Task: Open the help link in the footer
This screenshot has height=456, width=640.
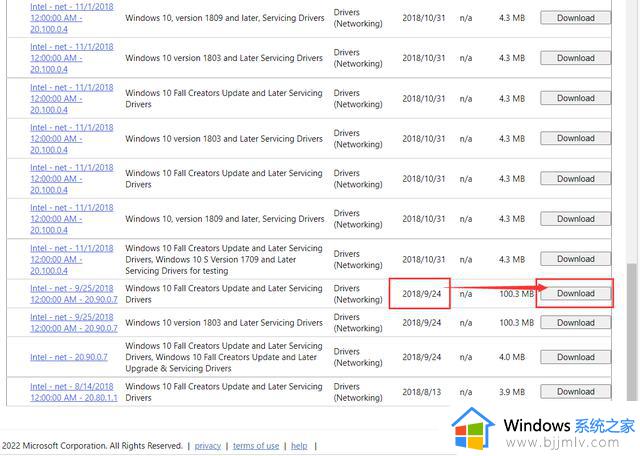Action: 299,446
